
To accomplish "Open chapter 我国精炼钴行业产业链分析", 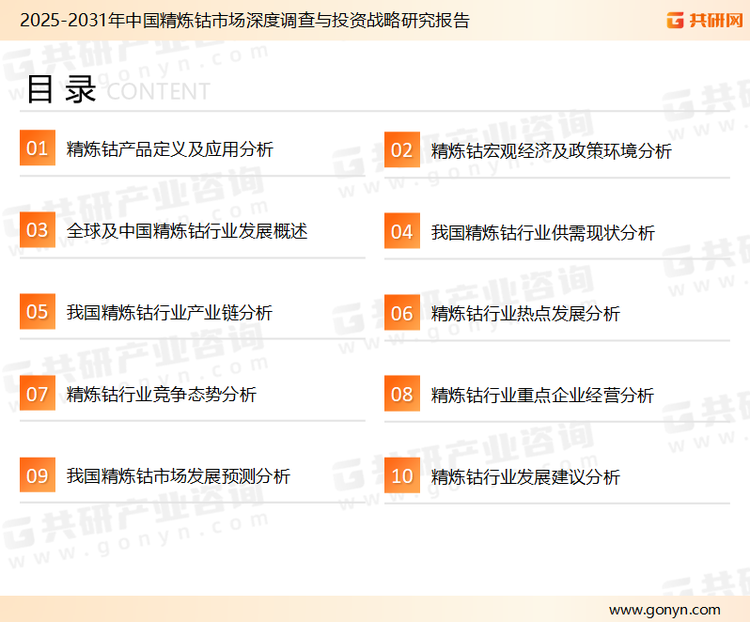I will (x=169, y=313).
